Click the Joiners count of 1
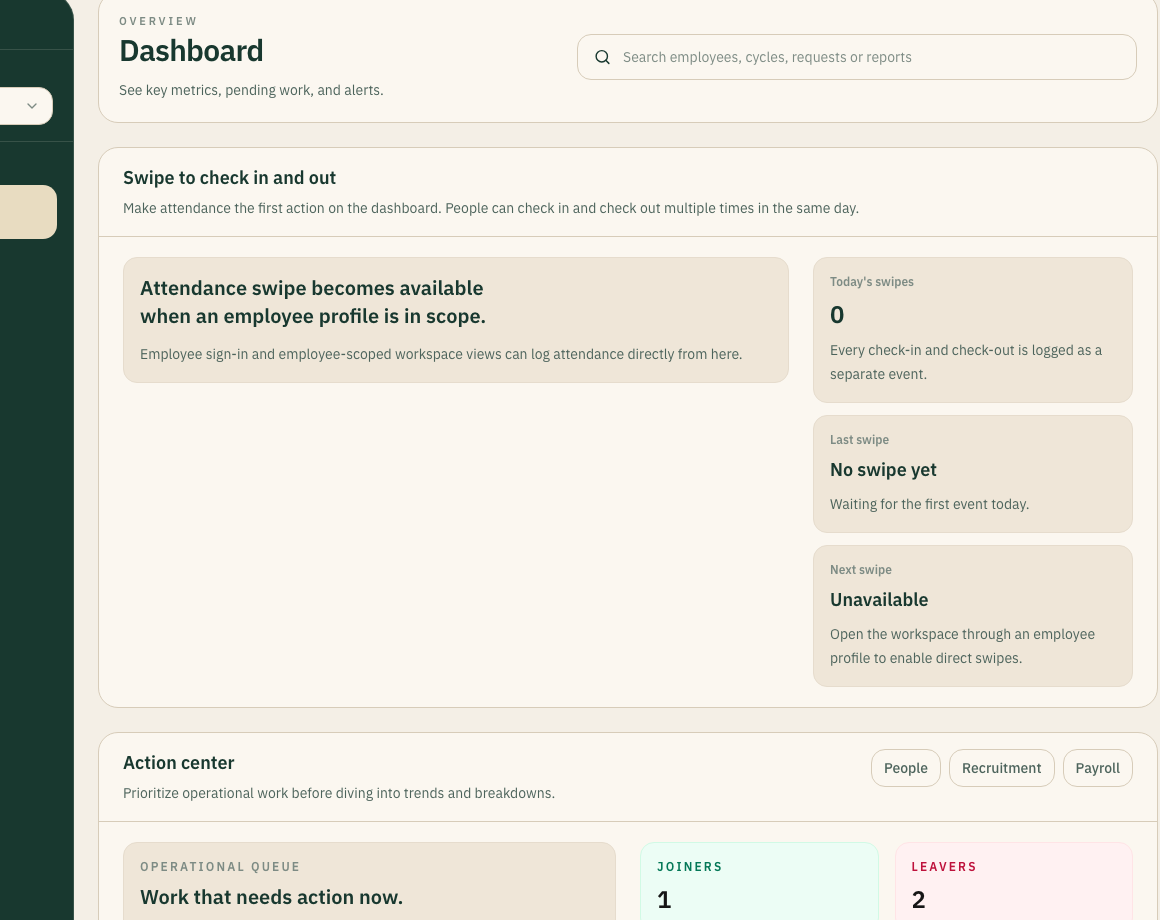This screenshot has height=920, width=1160. coord(664,899)
